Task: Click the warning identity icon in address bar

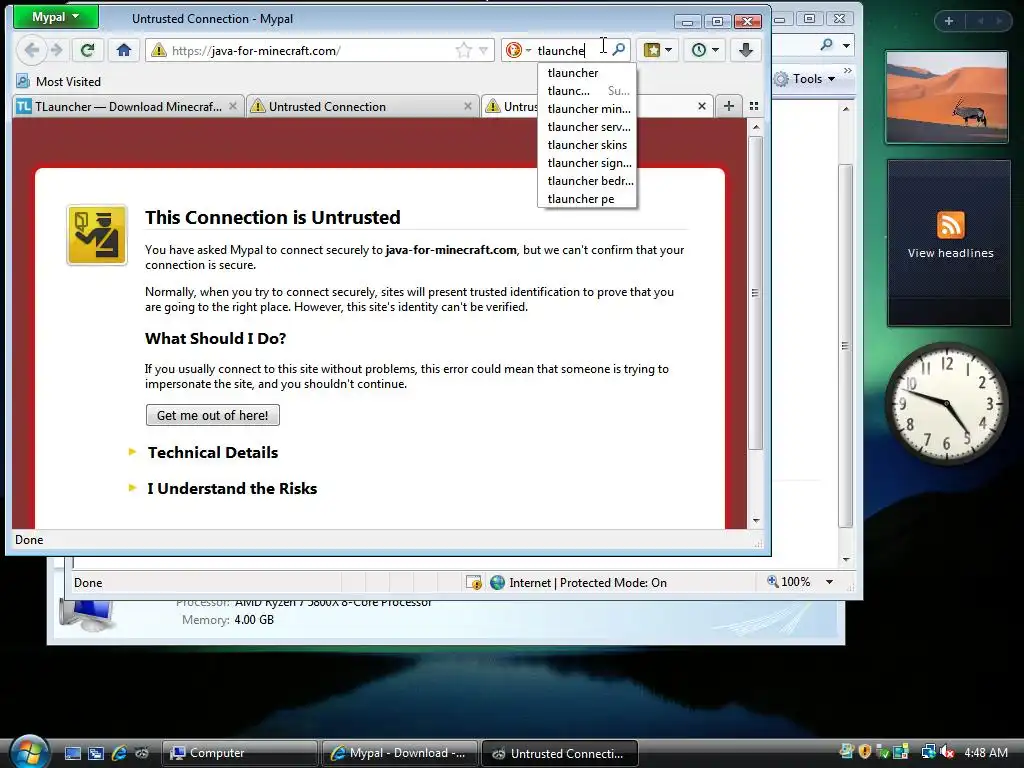Action: pos(159,50)
